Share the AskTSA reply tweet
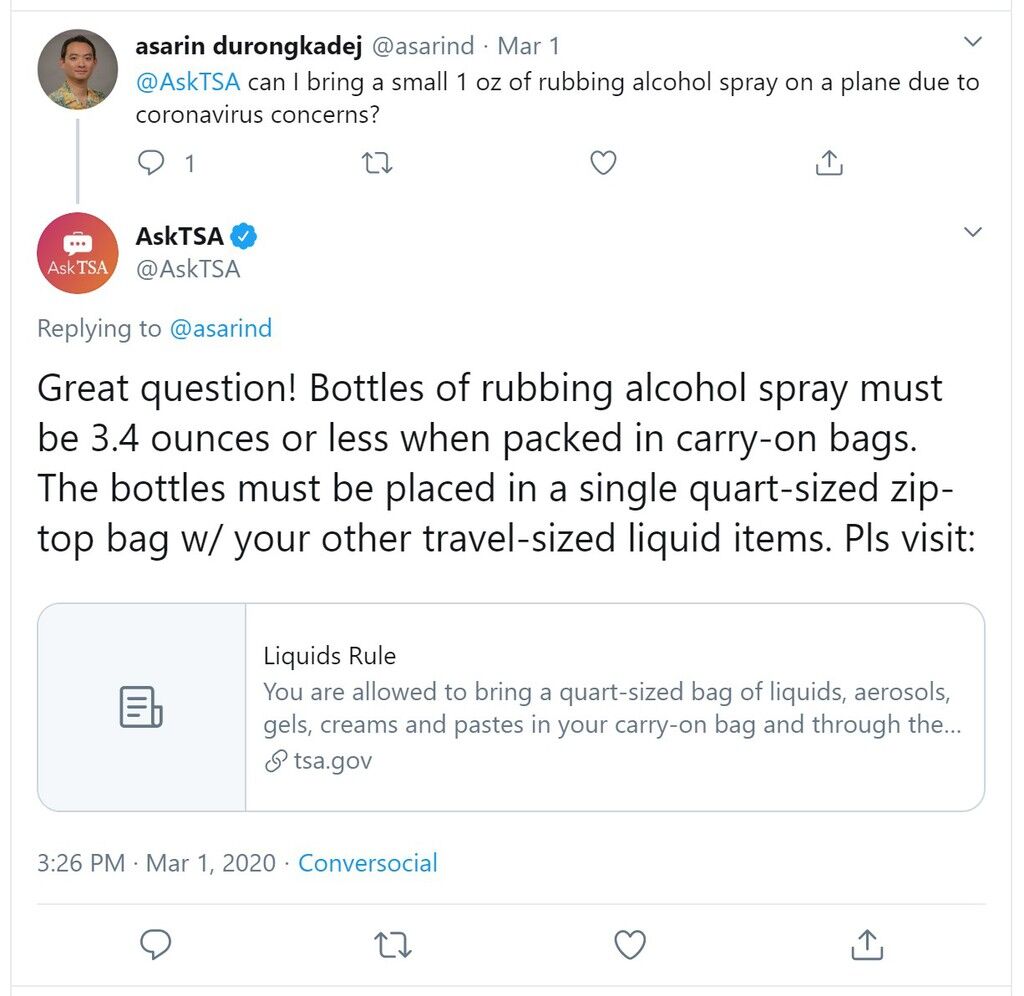The width and height of the screenshot is (1024, 996). tap(867, 944)
